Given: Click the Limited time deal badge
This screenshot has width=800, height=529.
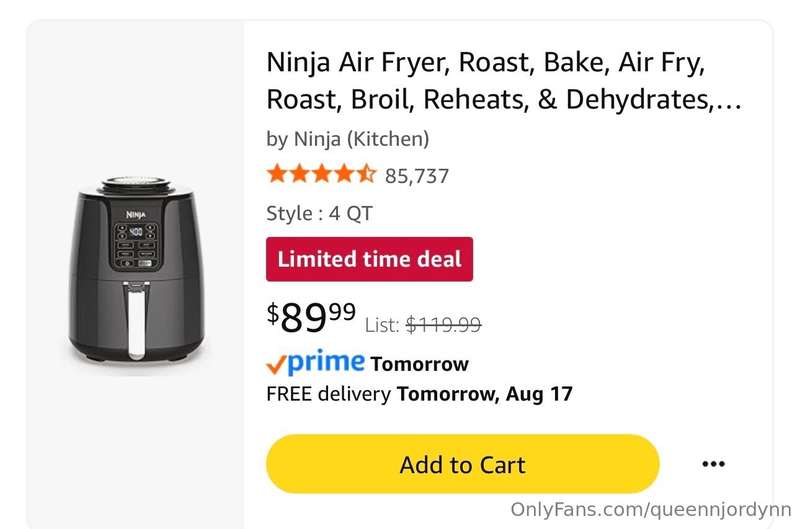Looking at the screenshot, I should 369,259.
